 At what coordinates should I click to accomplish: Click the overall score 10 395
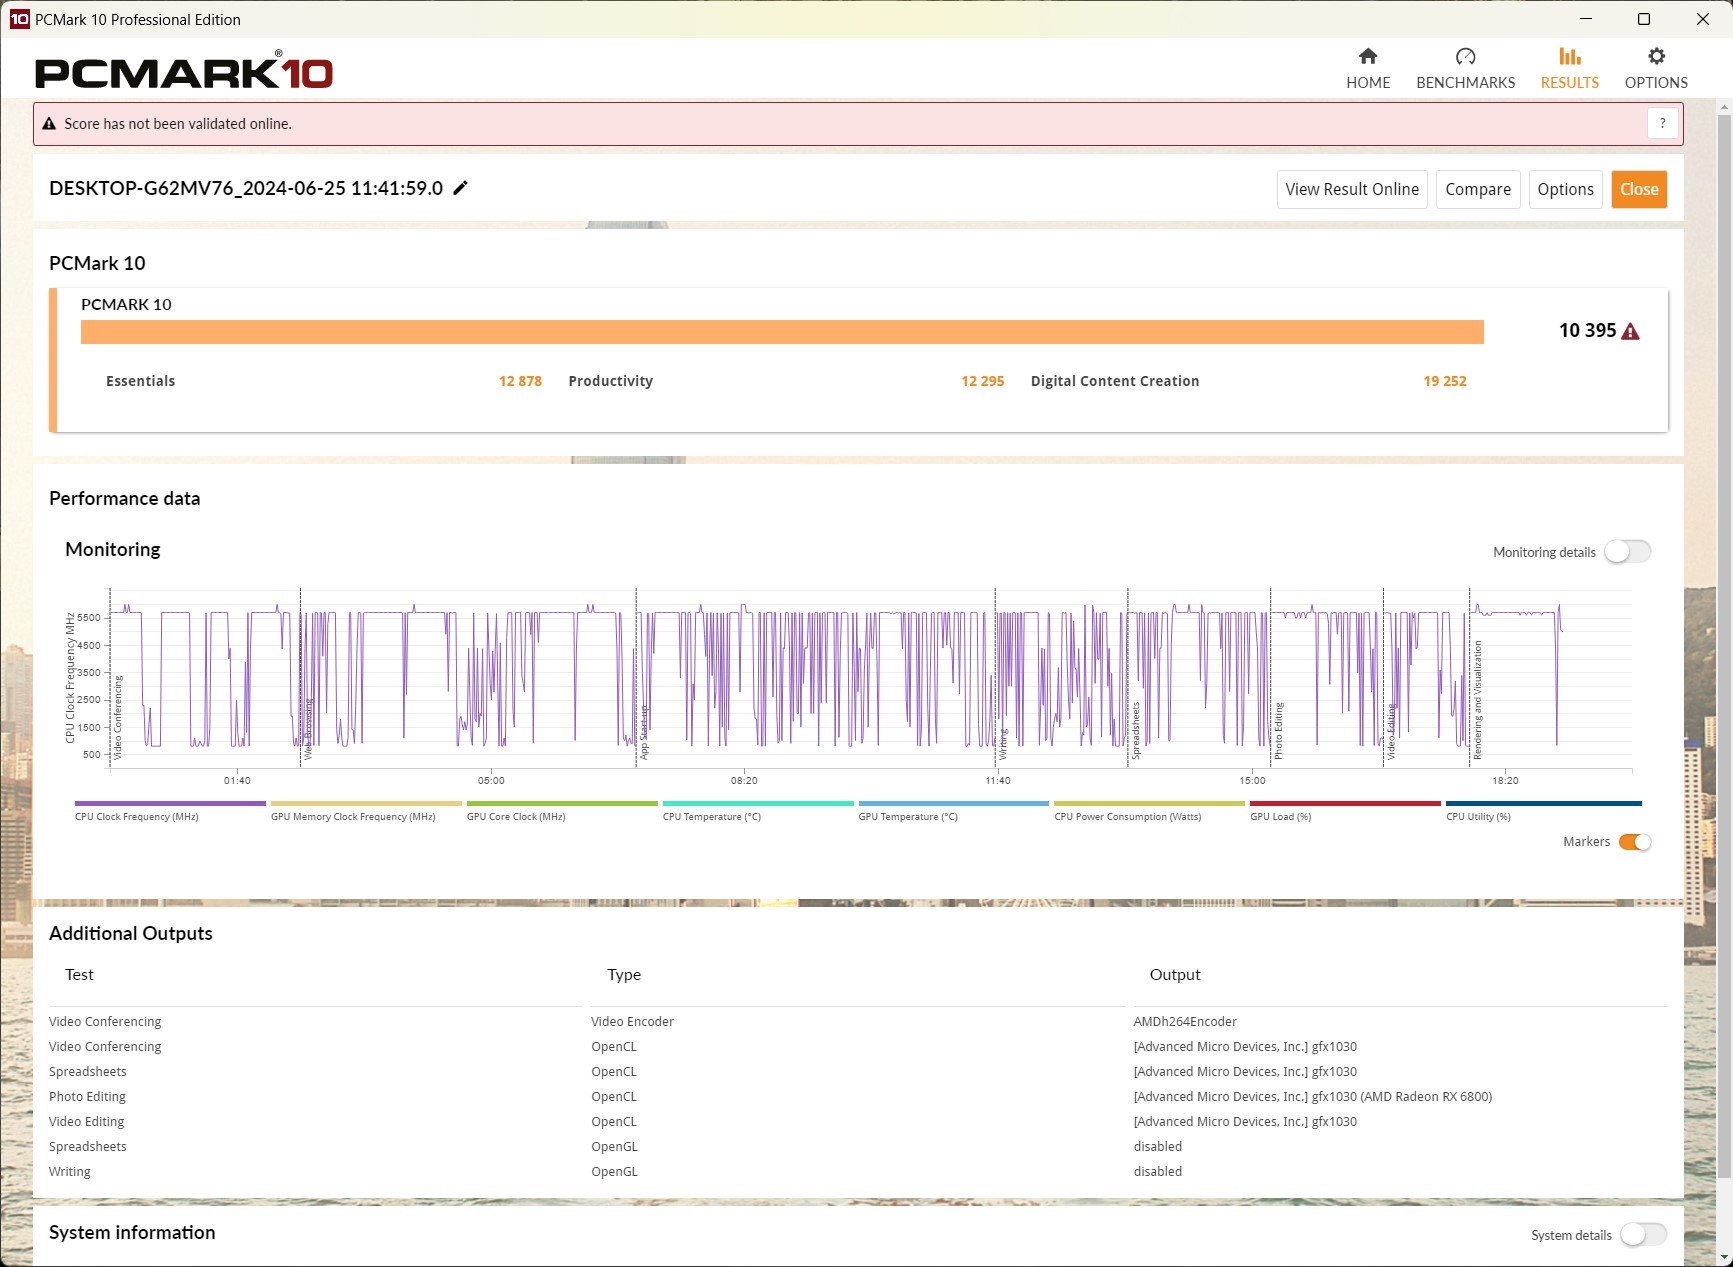tap(1587, 331)
